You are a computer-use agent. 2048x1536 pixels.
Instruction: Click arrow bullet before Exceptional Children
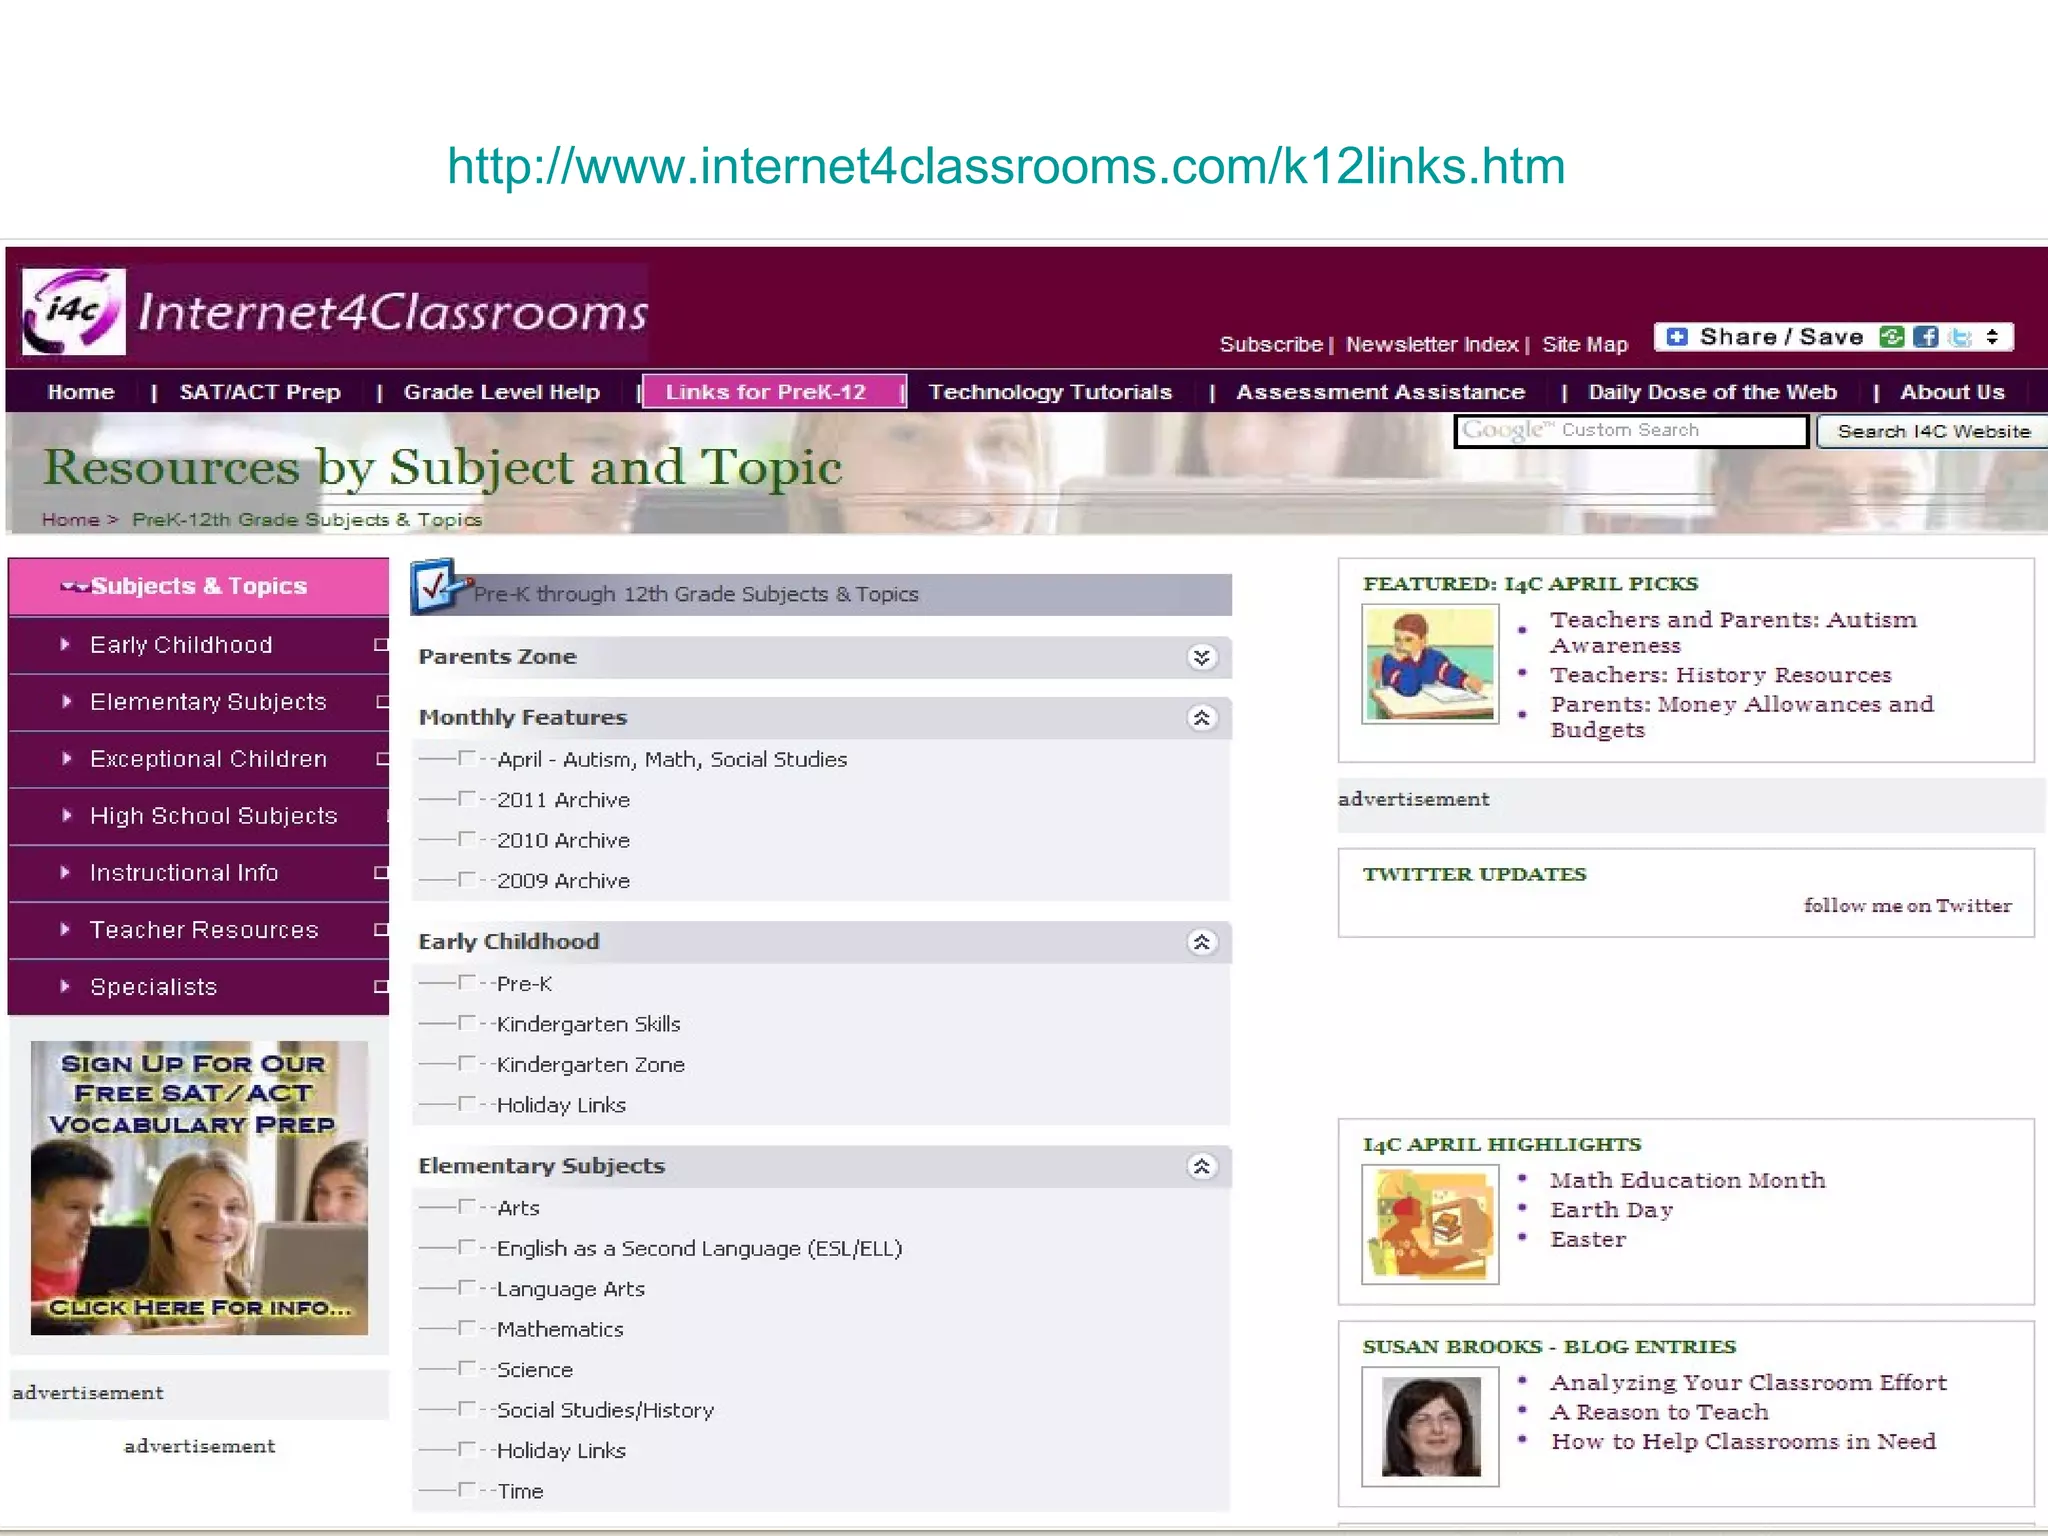coord(66,759)
